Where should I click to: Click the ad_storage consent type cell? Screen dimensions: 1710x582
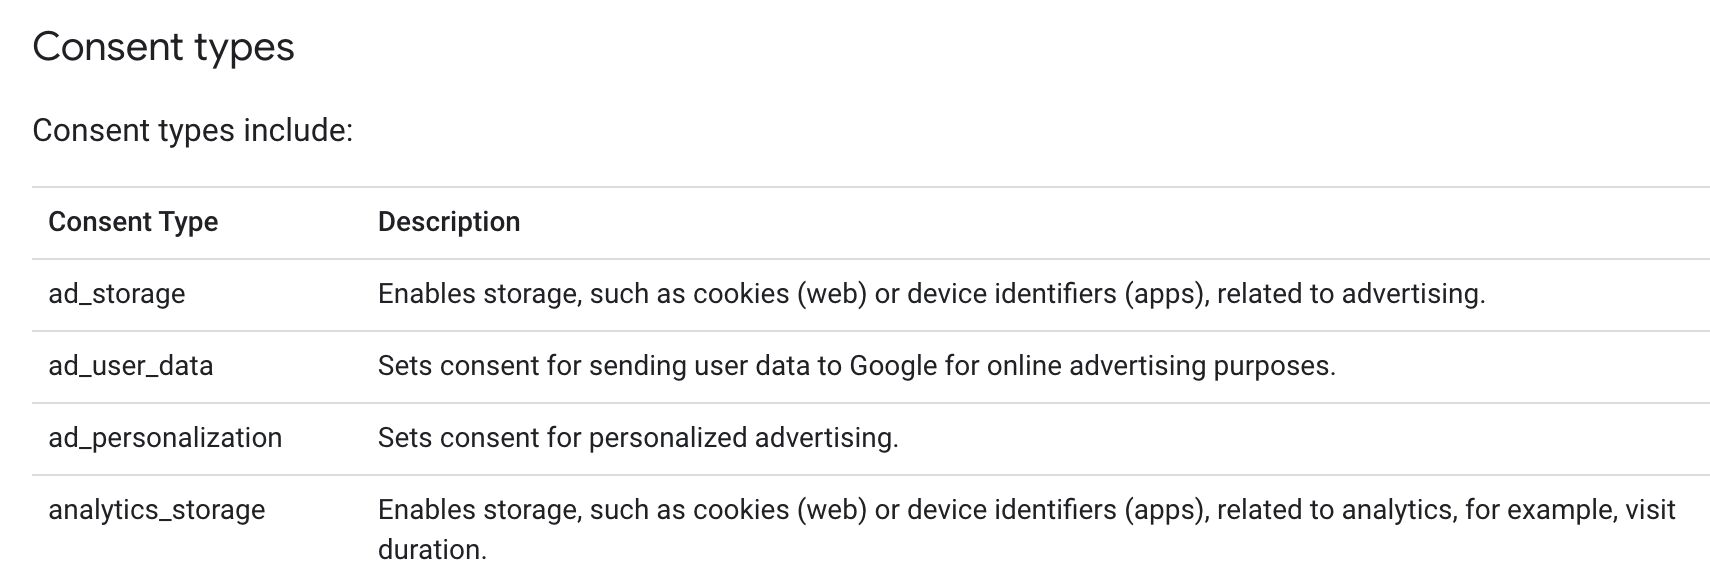point(117,293)
